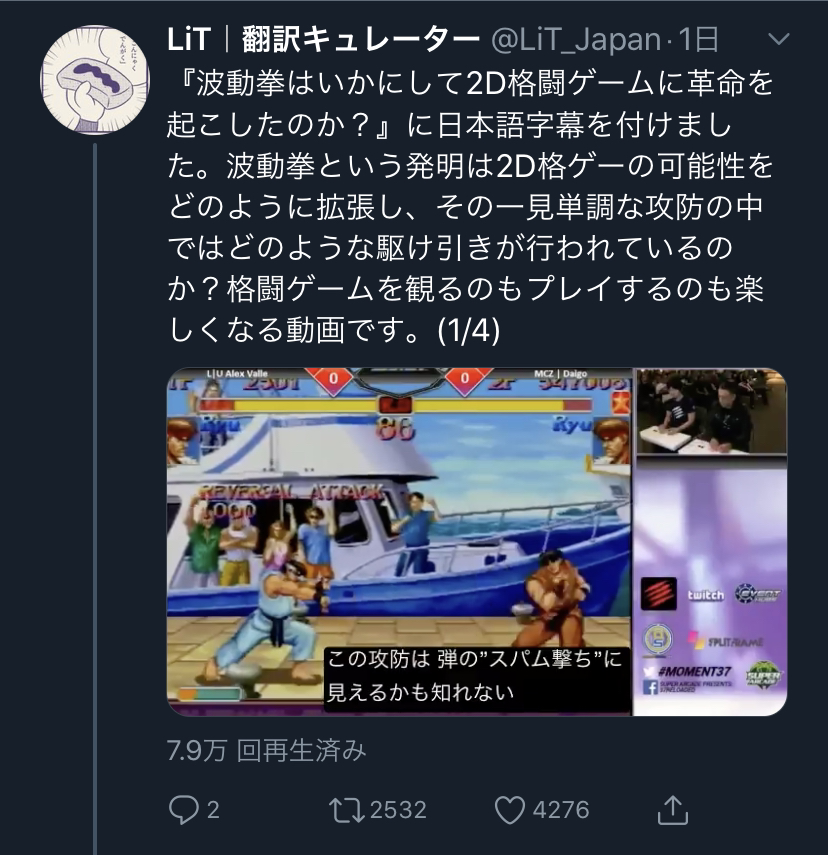Tap the Twitch logo in video
The image size is (828, 855).
coord(705,594)
